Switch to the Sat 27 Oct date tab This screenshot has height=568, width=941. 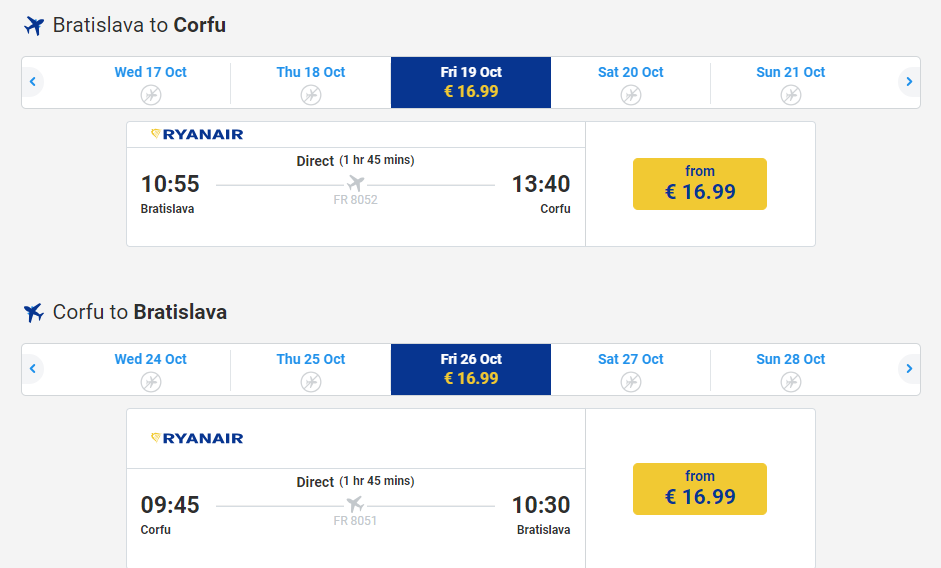point(631,369)
